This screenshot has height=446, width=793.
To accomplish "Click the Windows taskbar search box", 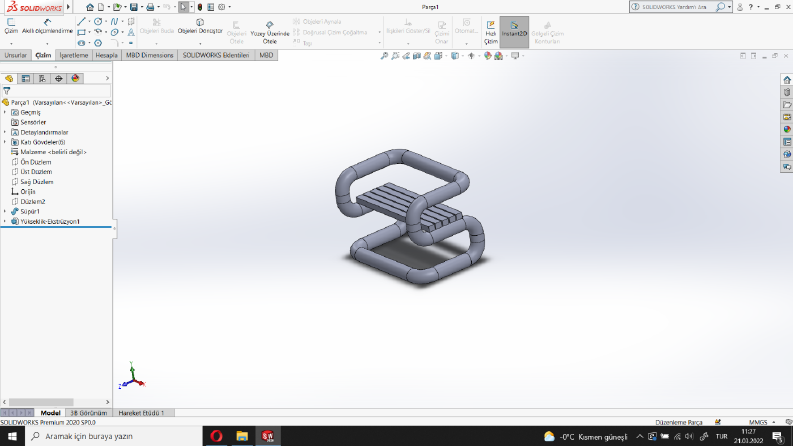I will 114,436.
